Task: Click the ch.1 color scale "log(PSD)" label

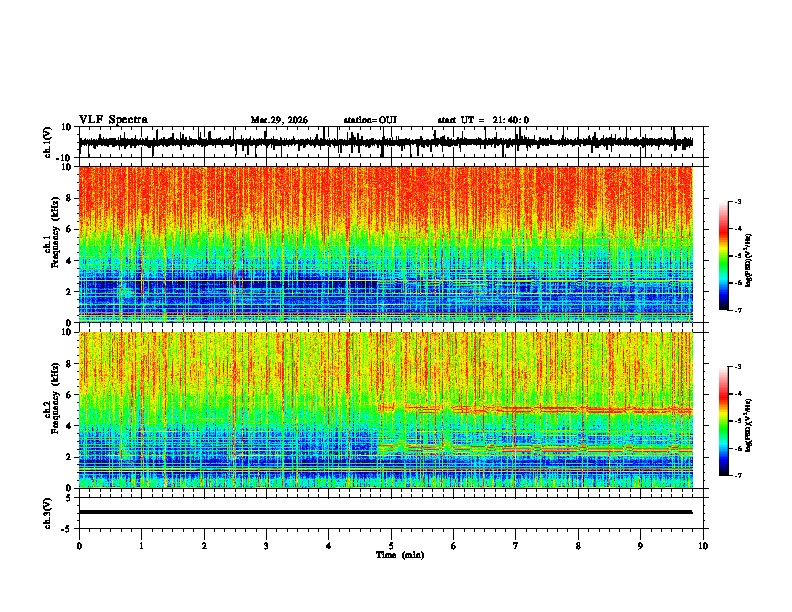Action: pos(749,261)
